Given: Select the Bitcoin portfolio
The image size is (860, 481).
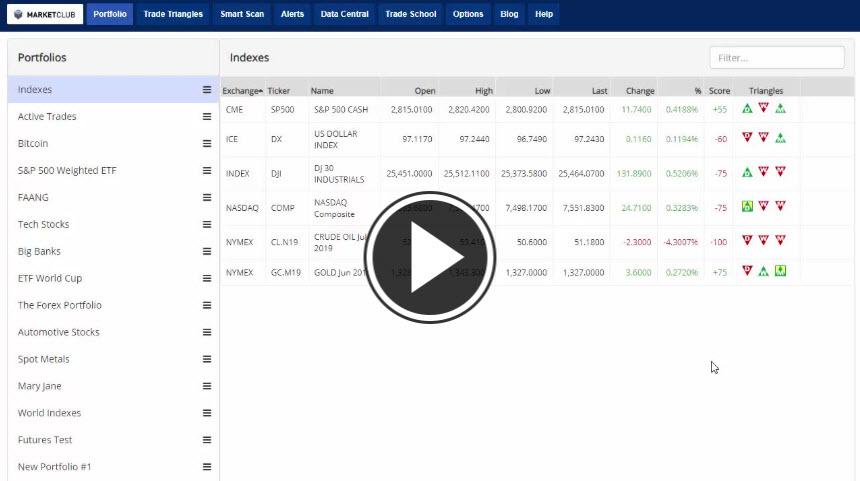Looking at the screenshot, I should coord(33,143).
